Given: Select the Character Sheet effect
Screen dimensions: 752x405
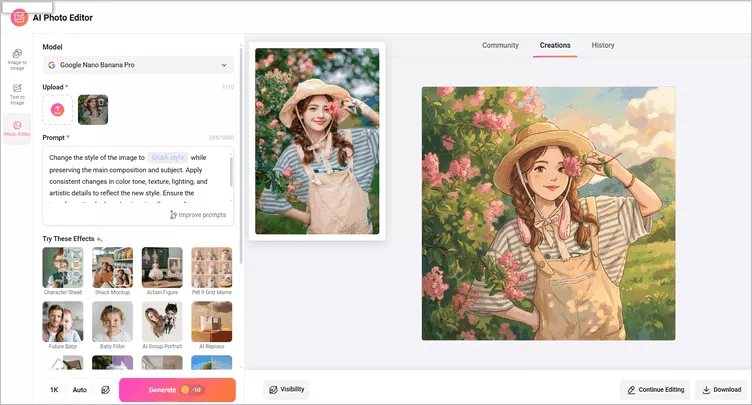Looking at the screenshot, I should click(63, 271).
